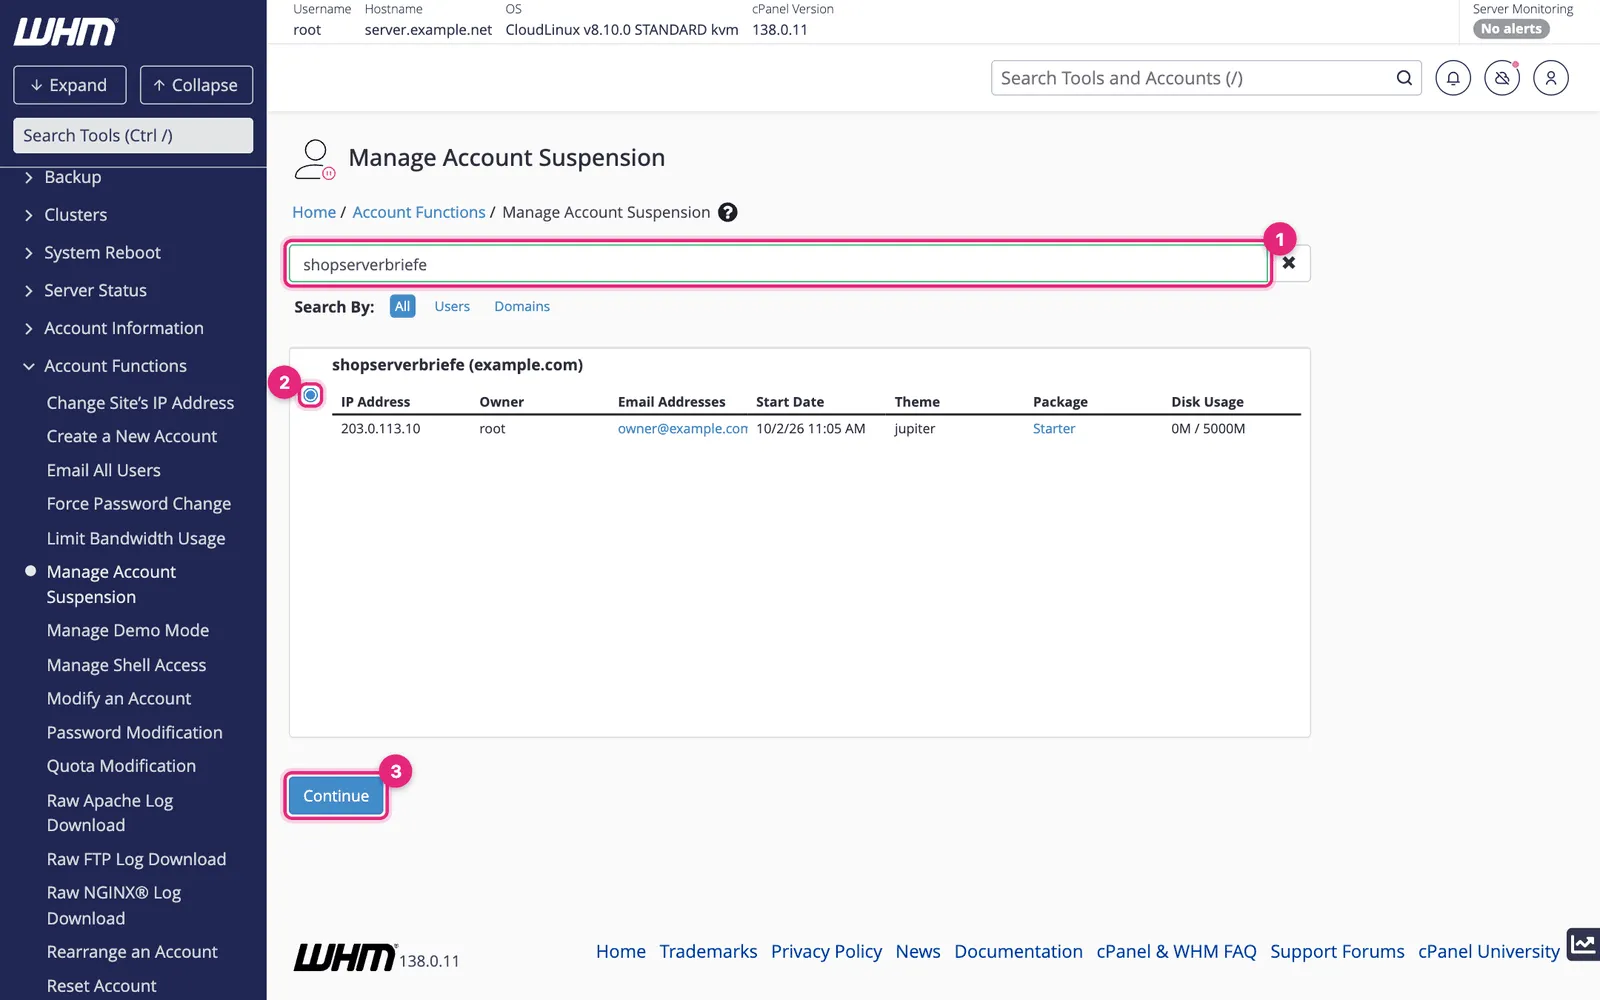Follow the Home breadcrumb link
Image resolution: width=1600 pixels, height=1000 pixels.
(314, 212)
